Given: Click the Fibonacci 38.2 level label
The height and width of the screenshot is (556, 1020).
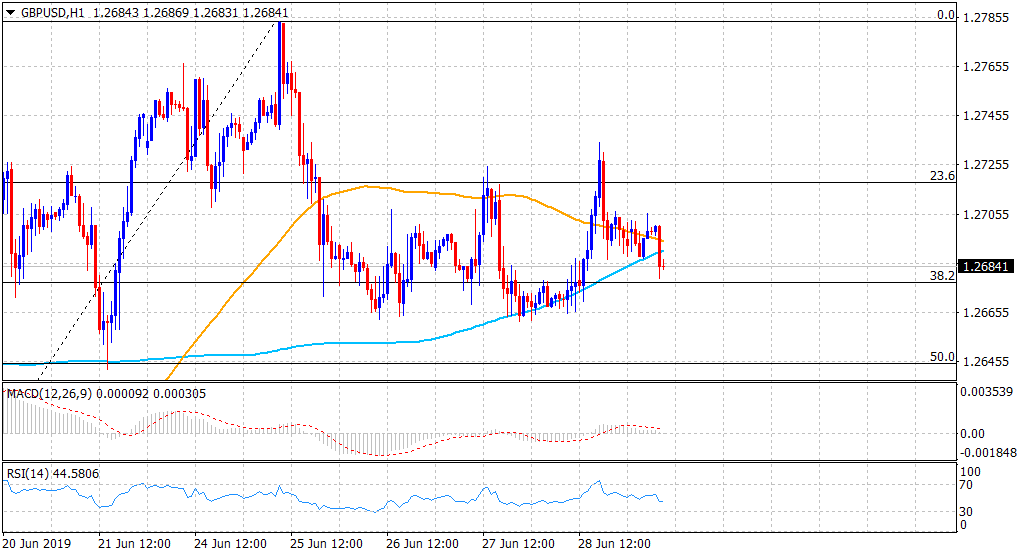Looking at the screenshot, I should click(943, 274).
